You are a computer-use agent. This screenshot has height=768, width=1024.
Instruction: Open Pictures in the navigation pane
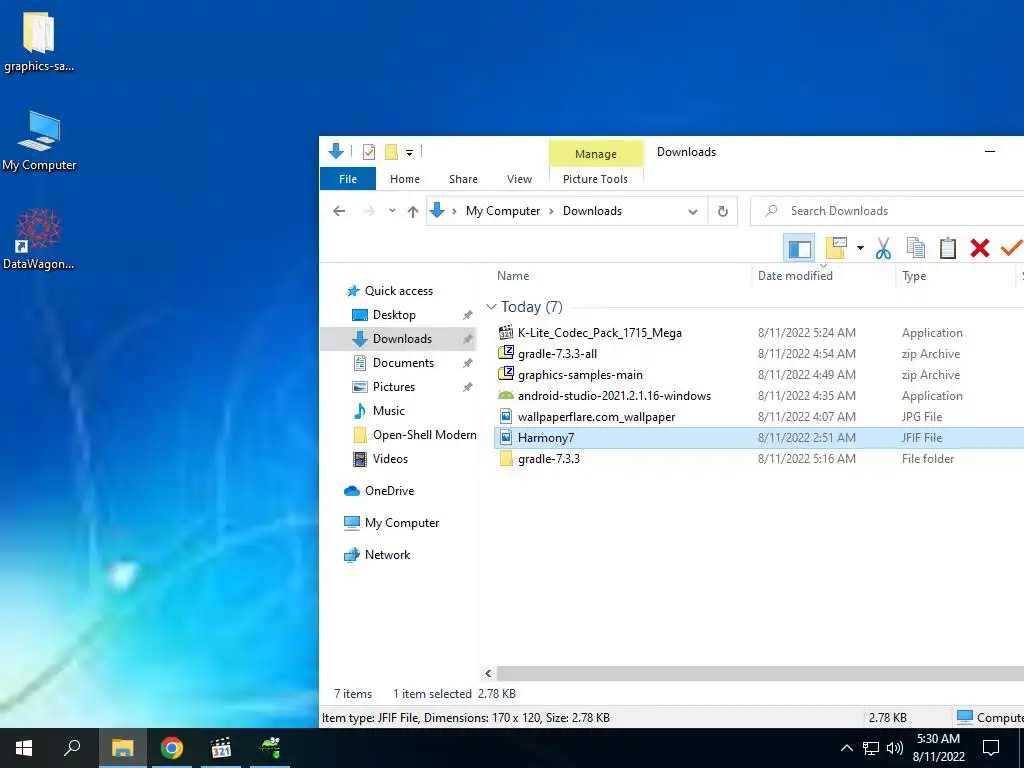(x=393, y=387)
